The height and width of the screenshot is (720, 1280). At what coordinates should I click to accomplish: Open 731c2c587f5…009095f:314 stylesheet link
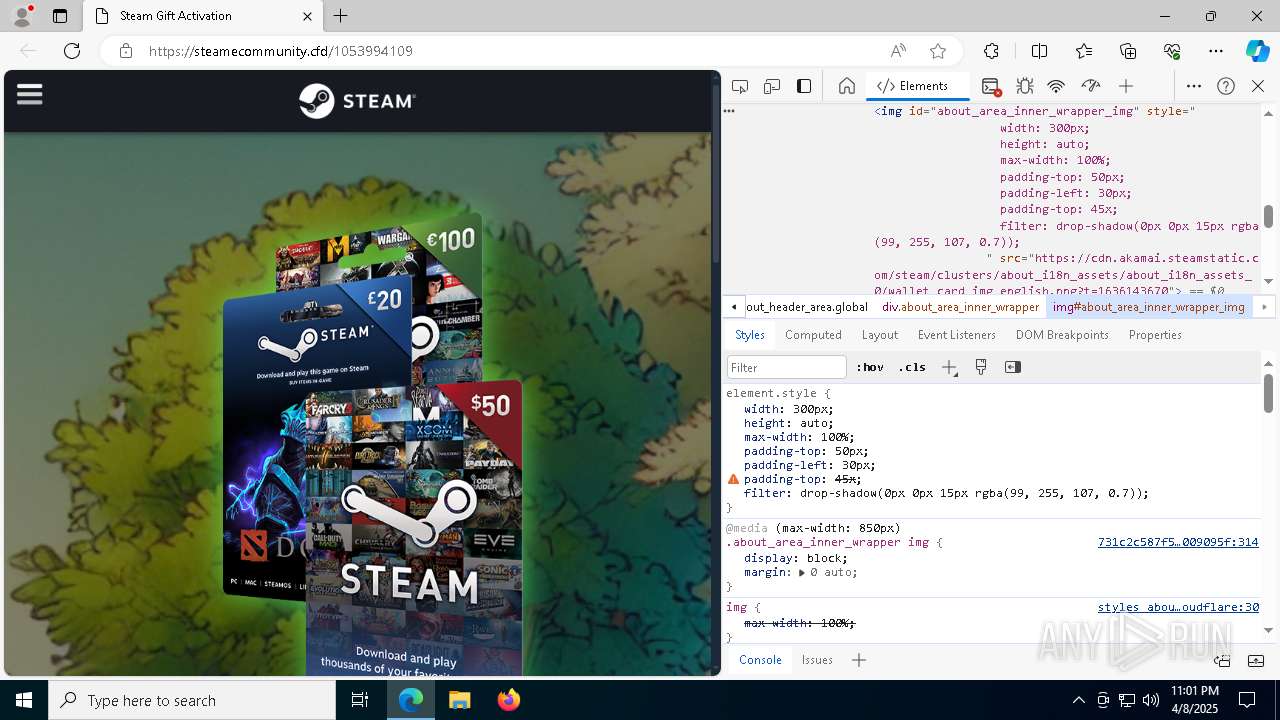click(1178, 542)
